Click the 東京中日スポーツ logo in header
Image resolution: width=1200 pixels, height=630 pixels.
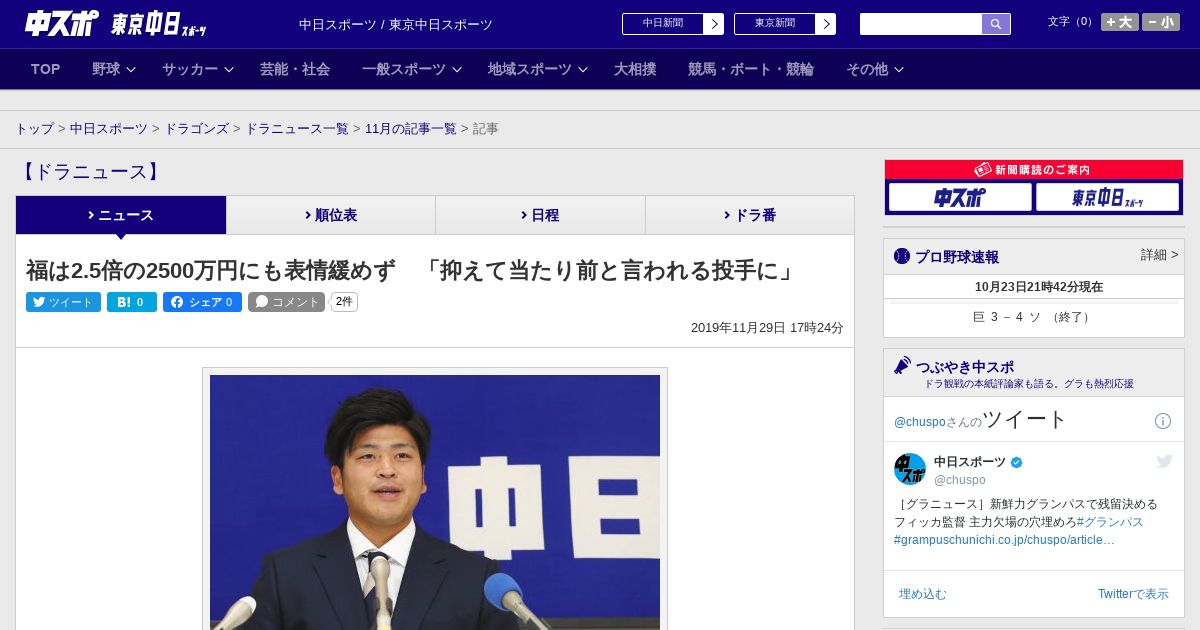(158, 24)
